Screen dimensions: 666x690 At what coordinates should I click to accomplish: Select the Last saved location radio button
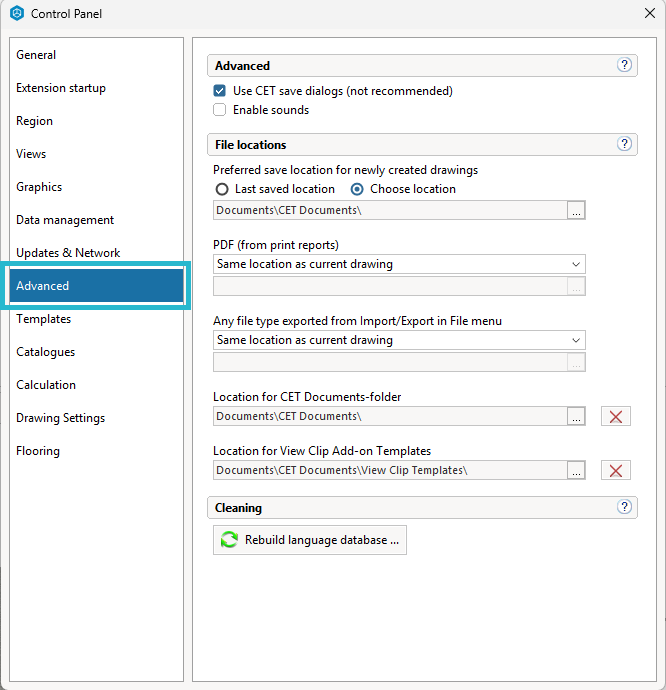pyautogui.click(x=222, y=189)
